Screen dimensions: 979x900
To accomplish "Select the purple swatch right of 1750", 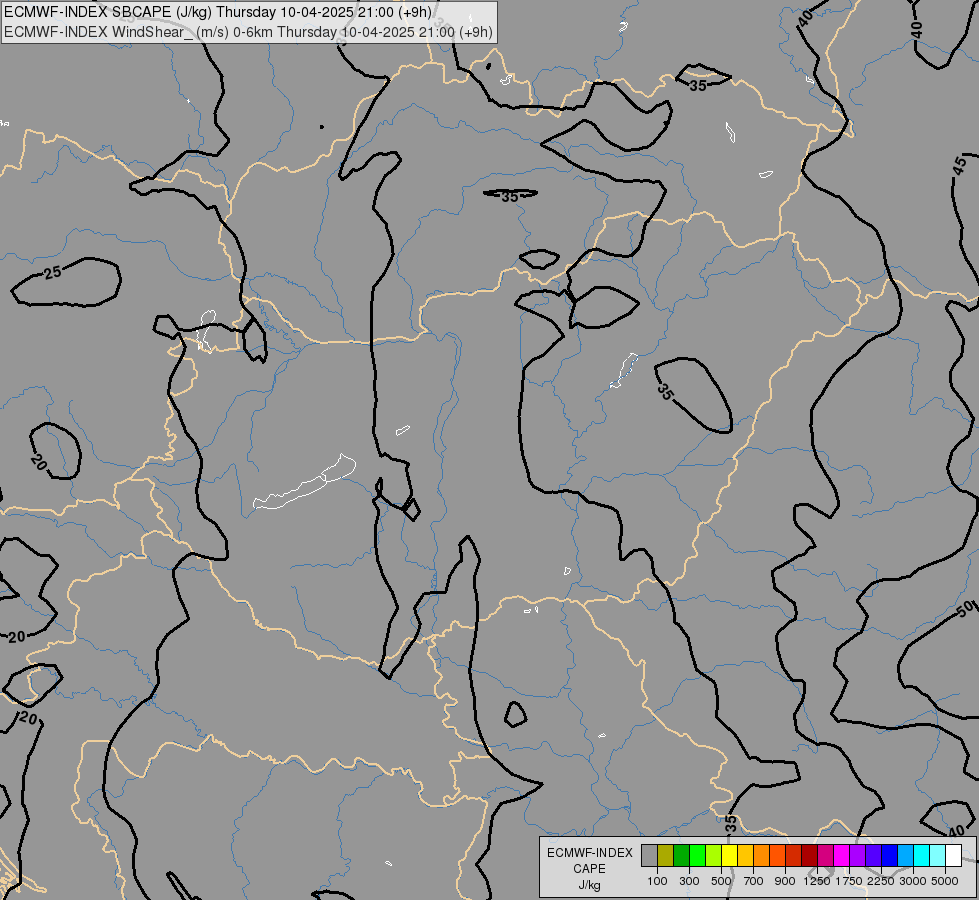I will 858,856.
